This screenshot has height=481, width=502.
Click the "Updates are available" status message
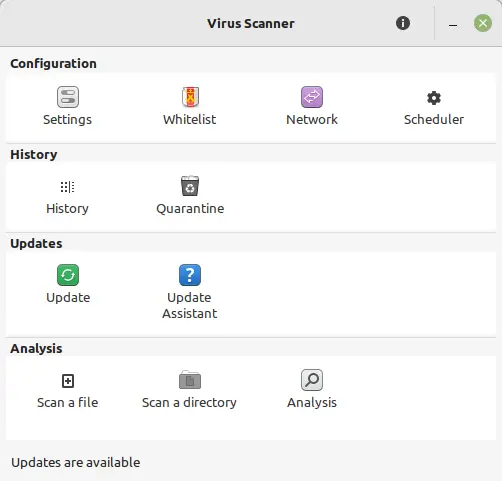[x=76, y=463]
